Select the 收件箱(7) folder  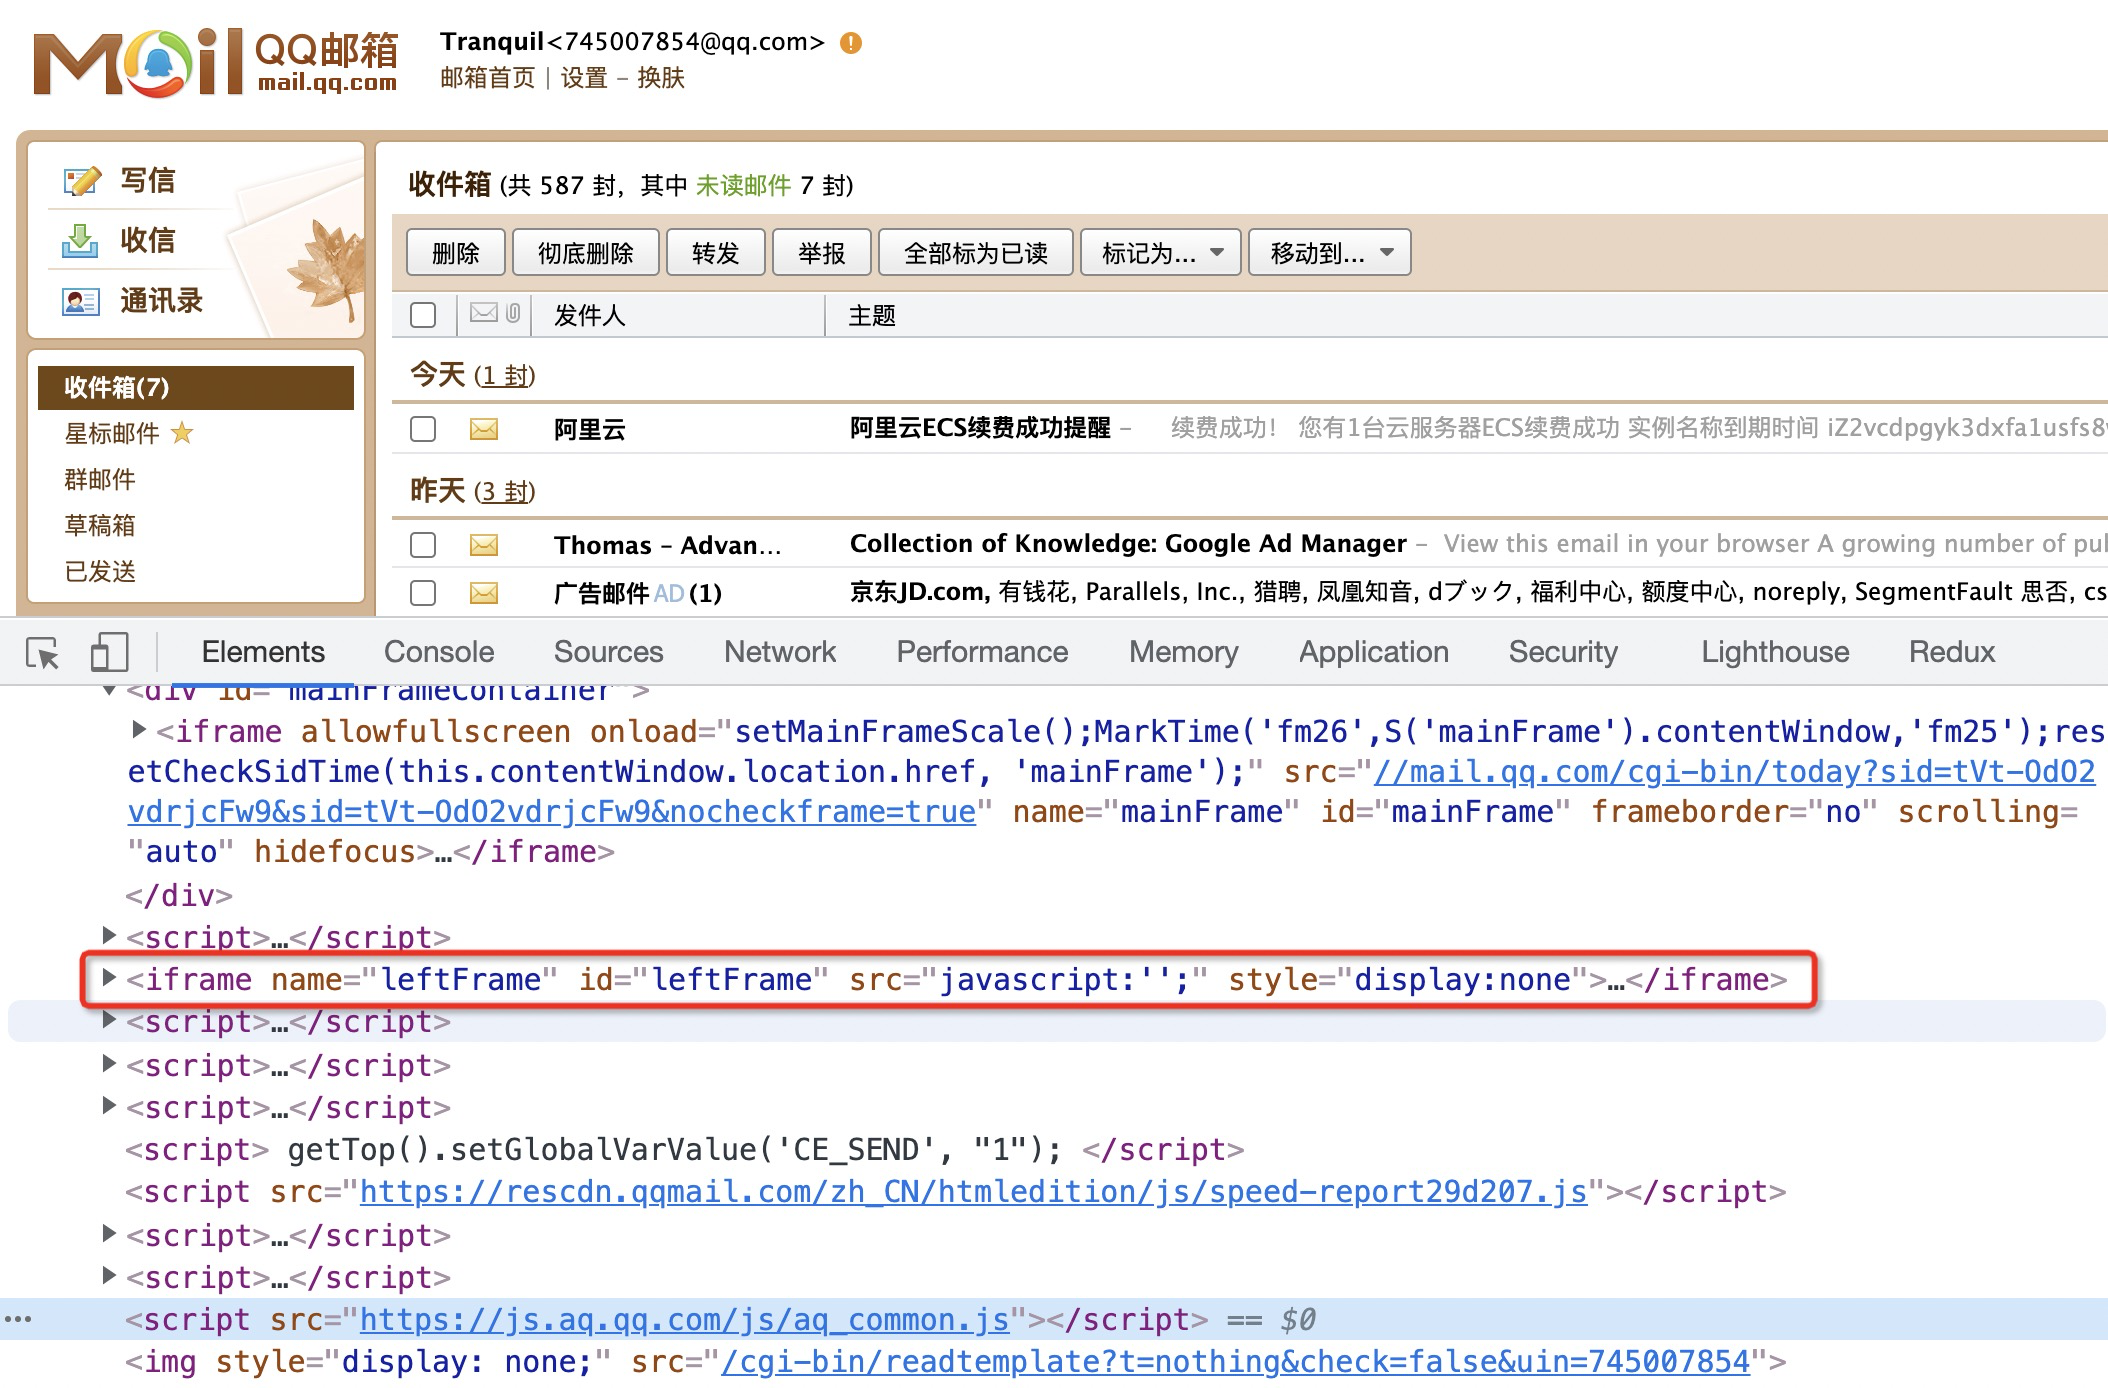click(196, 388)
